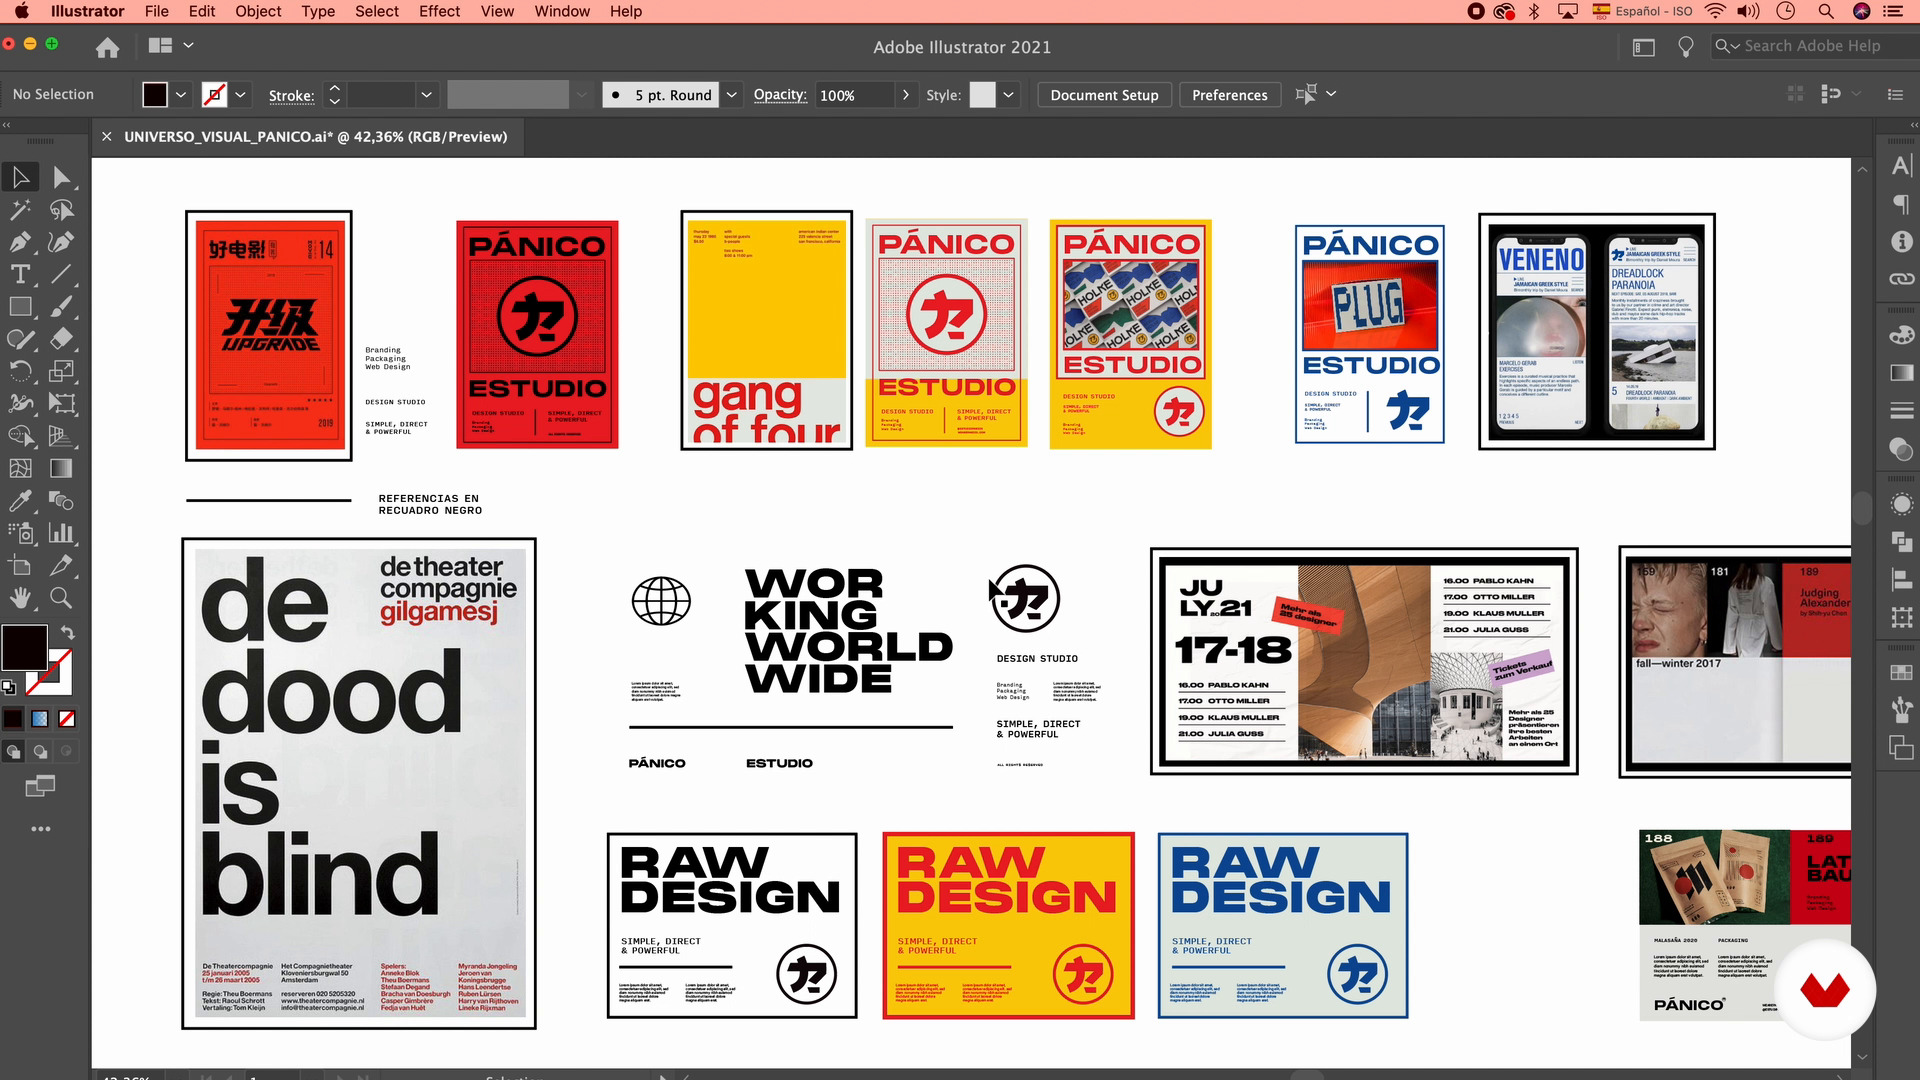Open the Type menu
1920x1080 pixels.
click(318, 11)
